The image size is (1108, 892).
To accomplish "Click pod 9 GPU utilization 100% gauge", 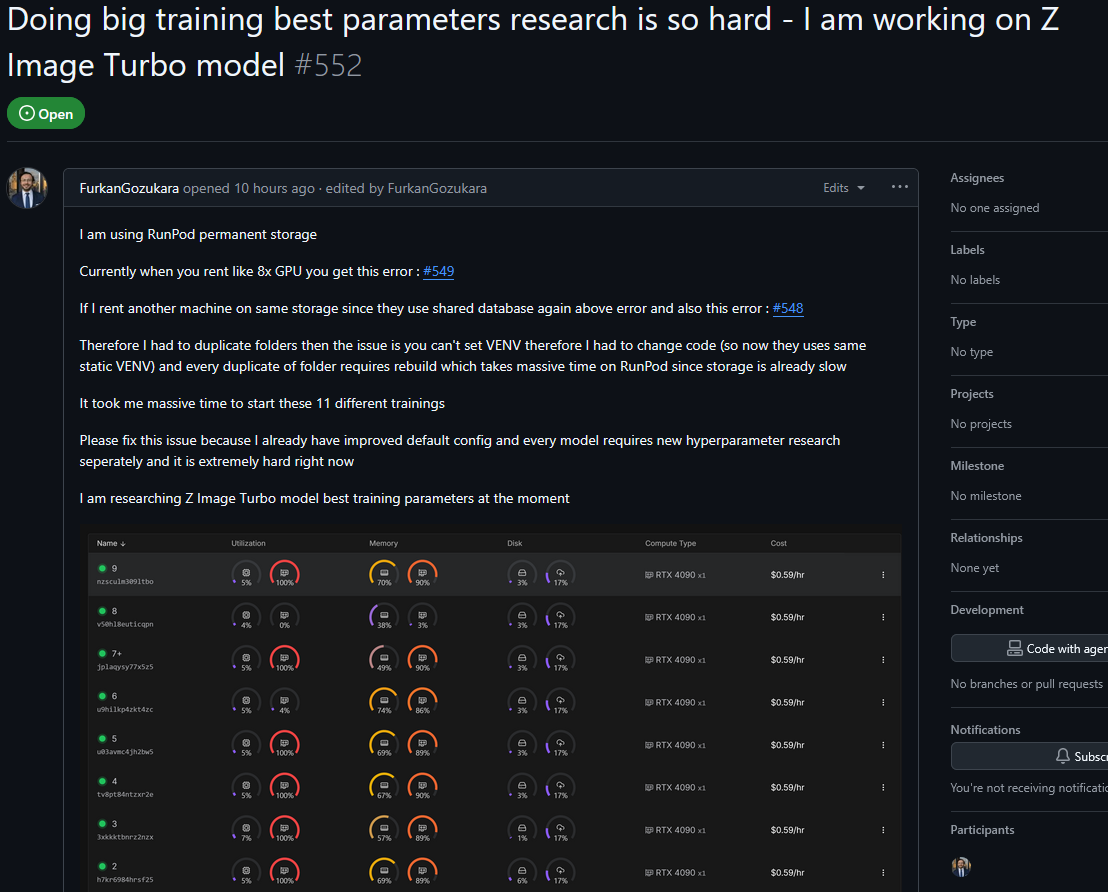I will (285, 574).
